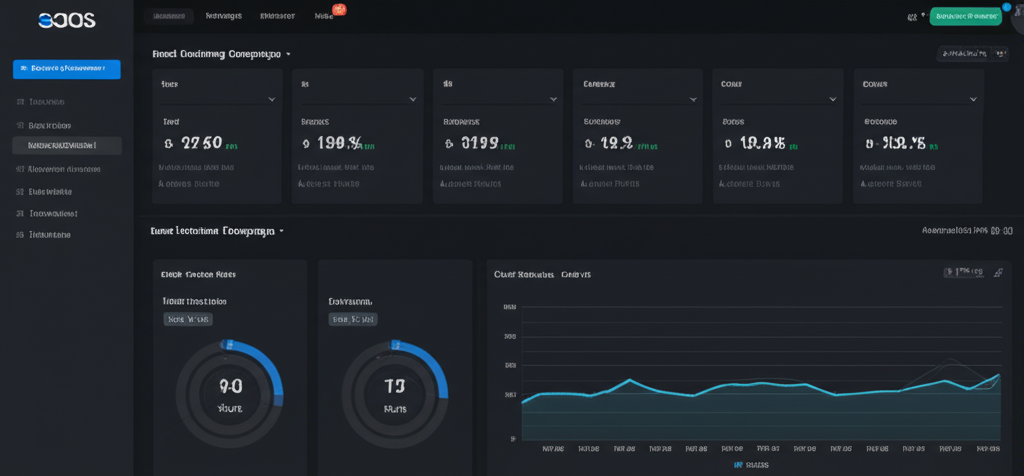Image resolution: width=1024 pixels, height=476 pixels.
Task: Select the first tab in the top navigation
Action: click(x=167, y=17)
